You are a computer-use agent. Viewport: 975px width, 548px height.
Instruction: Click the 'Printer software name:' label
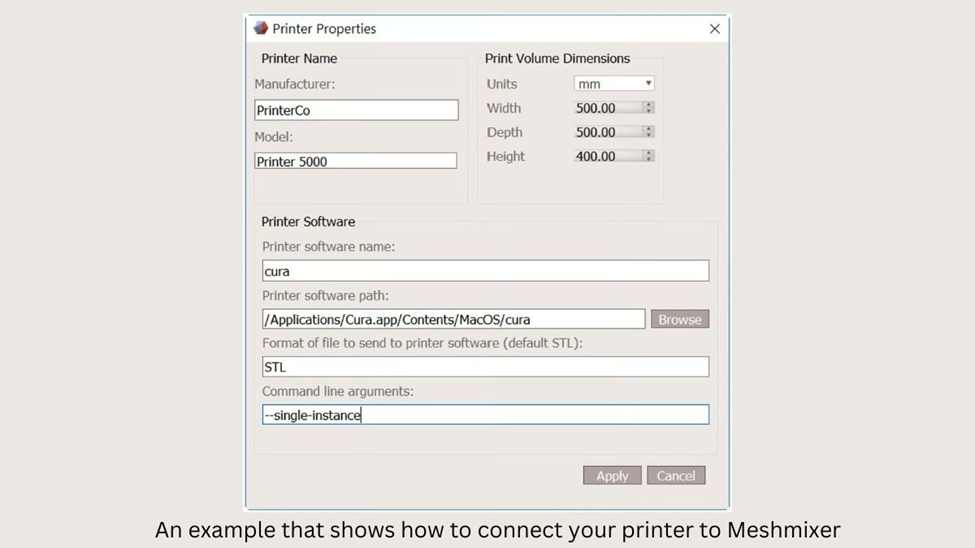(328, 246)
